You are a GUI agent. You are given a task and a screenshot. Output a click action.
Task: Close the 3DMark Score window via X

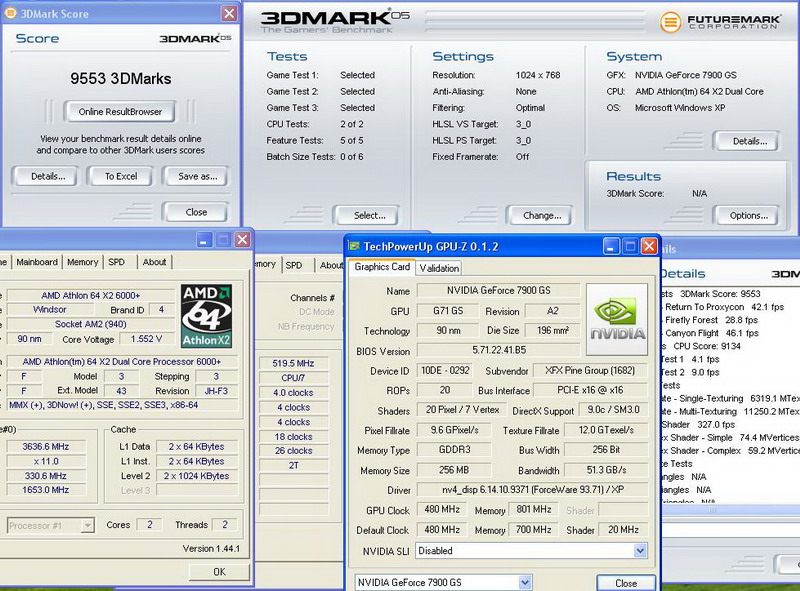tap(230, 13)
